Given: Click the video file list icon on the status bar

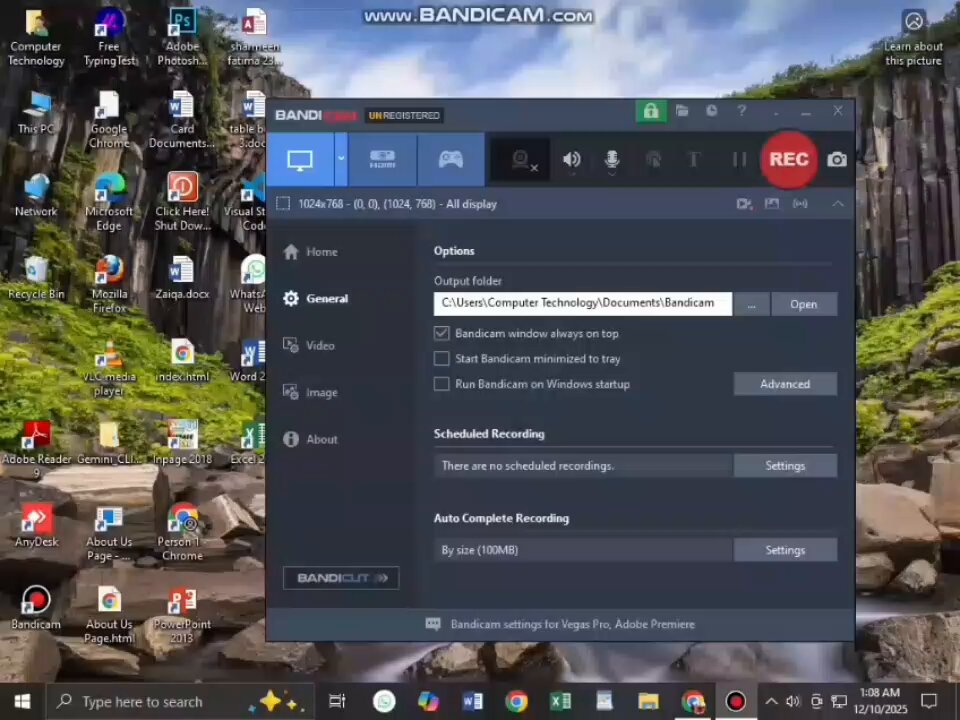Looking at the screenshot, I should (x=744, y=204).
